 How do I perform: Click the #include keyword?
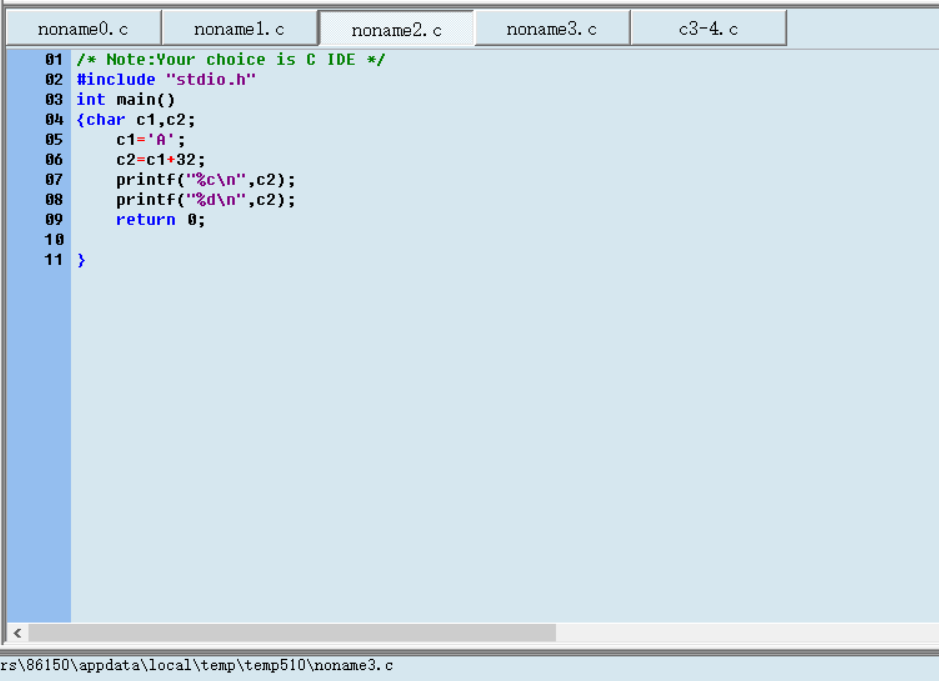(116, 79)
